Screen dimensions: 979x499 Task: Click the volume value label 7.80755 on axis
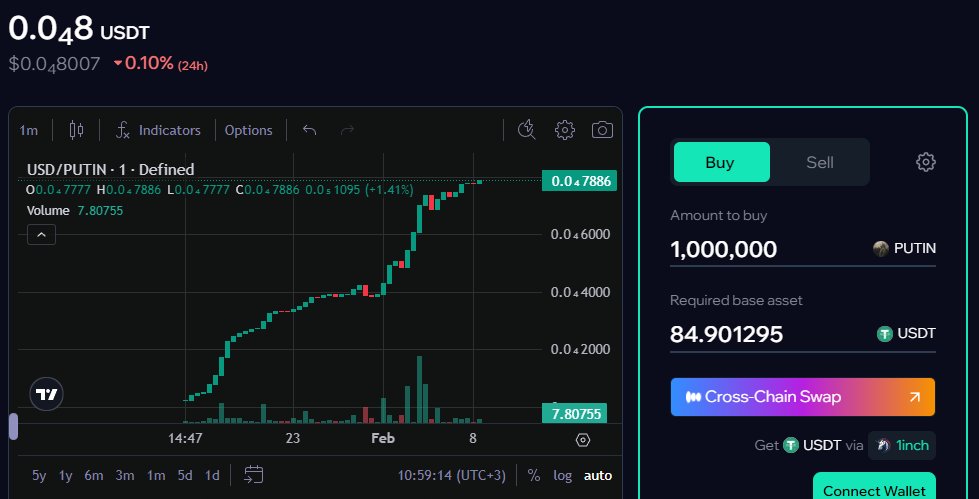tap(574, 413)
